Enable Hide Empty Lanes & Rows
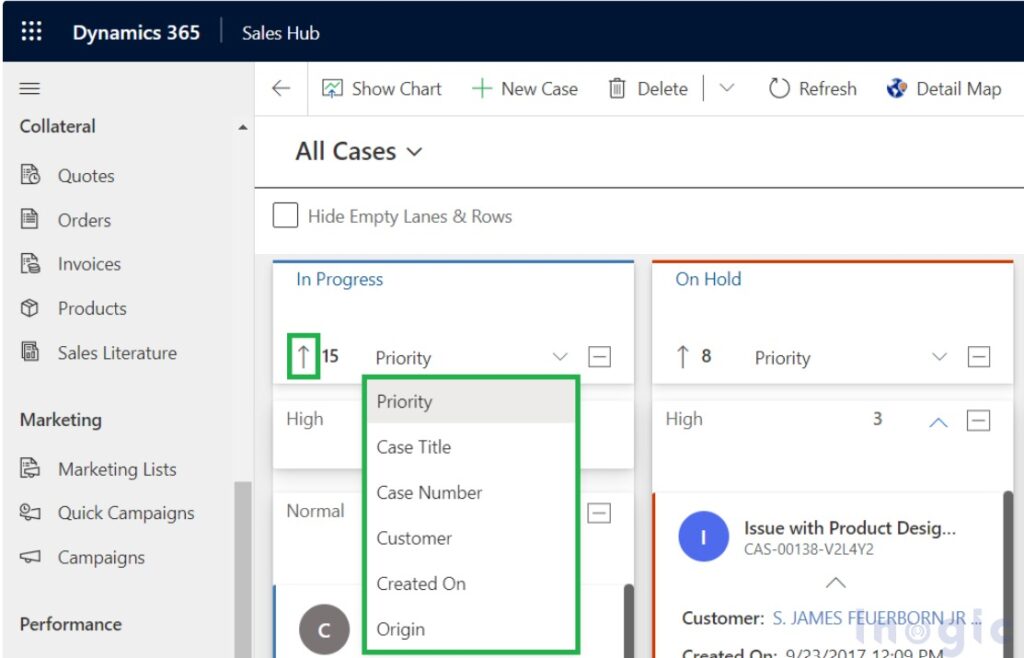The height and width of the screenshot is (658, 1024). click(x=285, y=215)
